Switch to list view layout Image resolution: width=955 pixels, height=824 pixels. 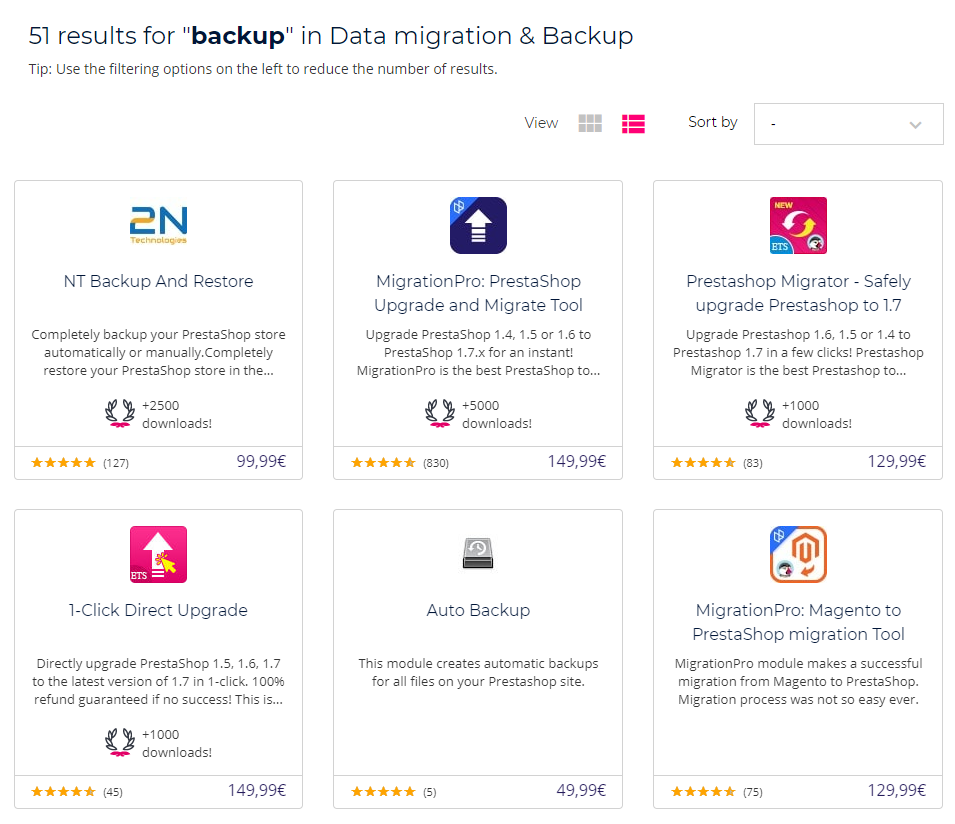pyautogui.click(x=633, y=123)
